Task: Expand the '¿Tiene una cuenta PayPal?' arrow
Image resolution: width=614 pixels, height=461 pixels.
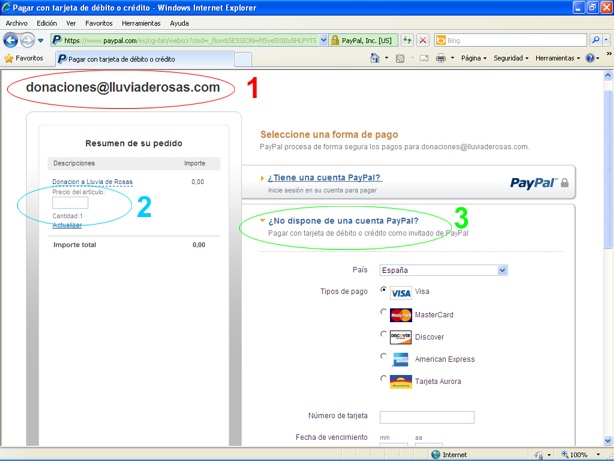Action: click(262, 178)
